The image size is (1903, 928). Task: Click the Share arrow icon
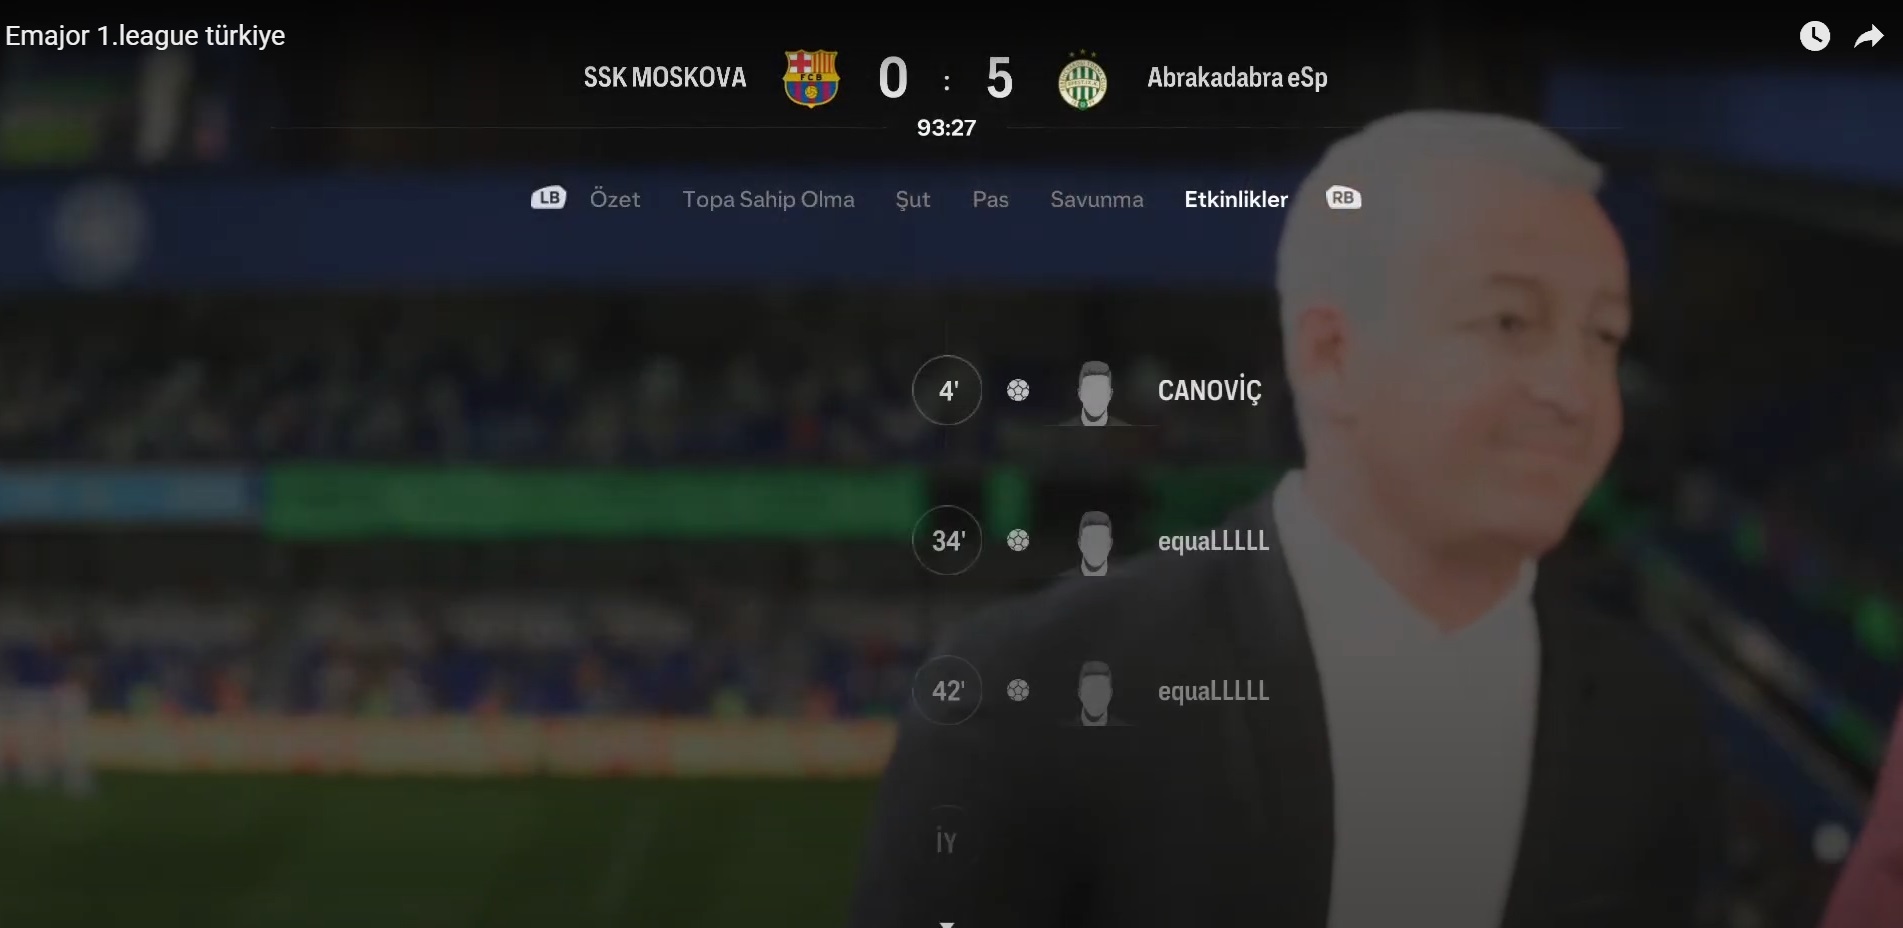[1868, 37]
